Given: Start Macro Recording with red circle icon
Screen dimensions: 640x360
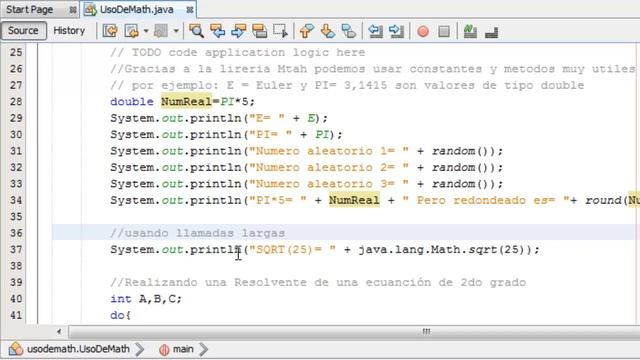Looking at the screenshot, I should tap(423, 31).
